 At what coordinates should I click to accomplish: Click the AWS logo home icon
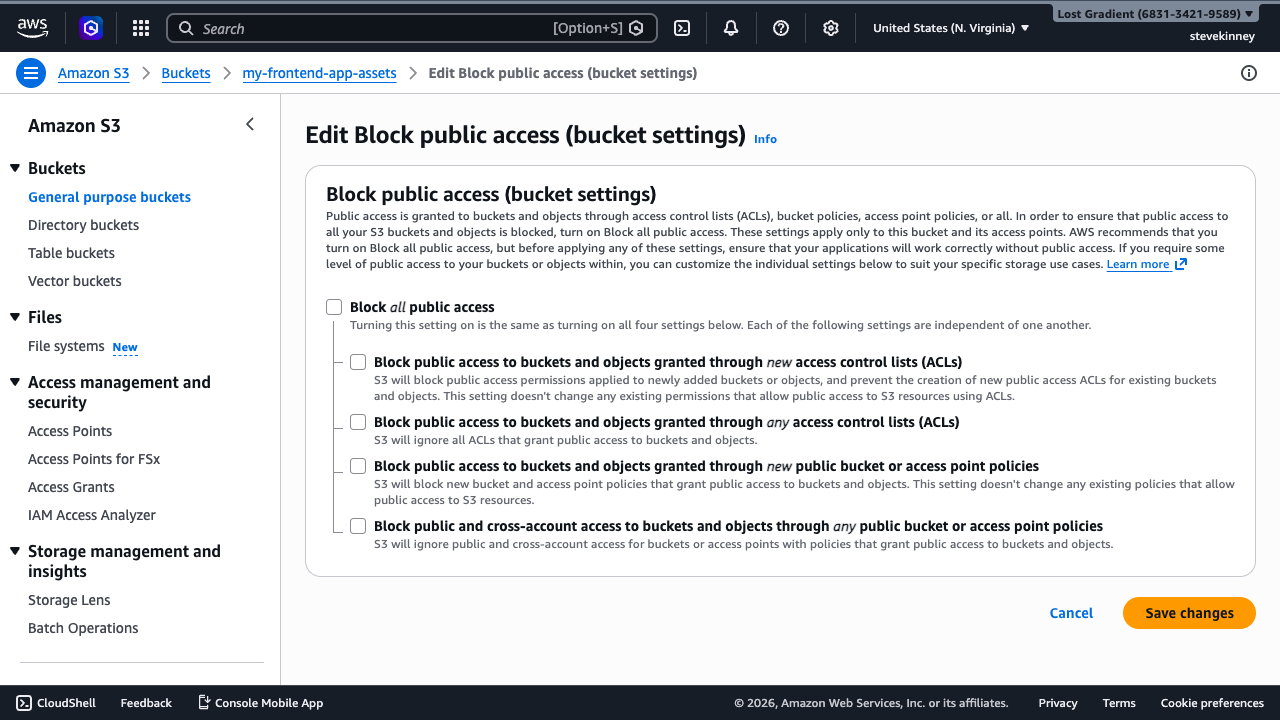[x=32, y=28]
